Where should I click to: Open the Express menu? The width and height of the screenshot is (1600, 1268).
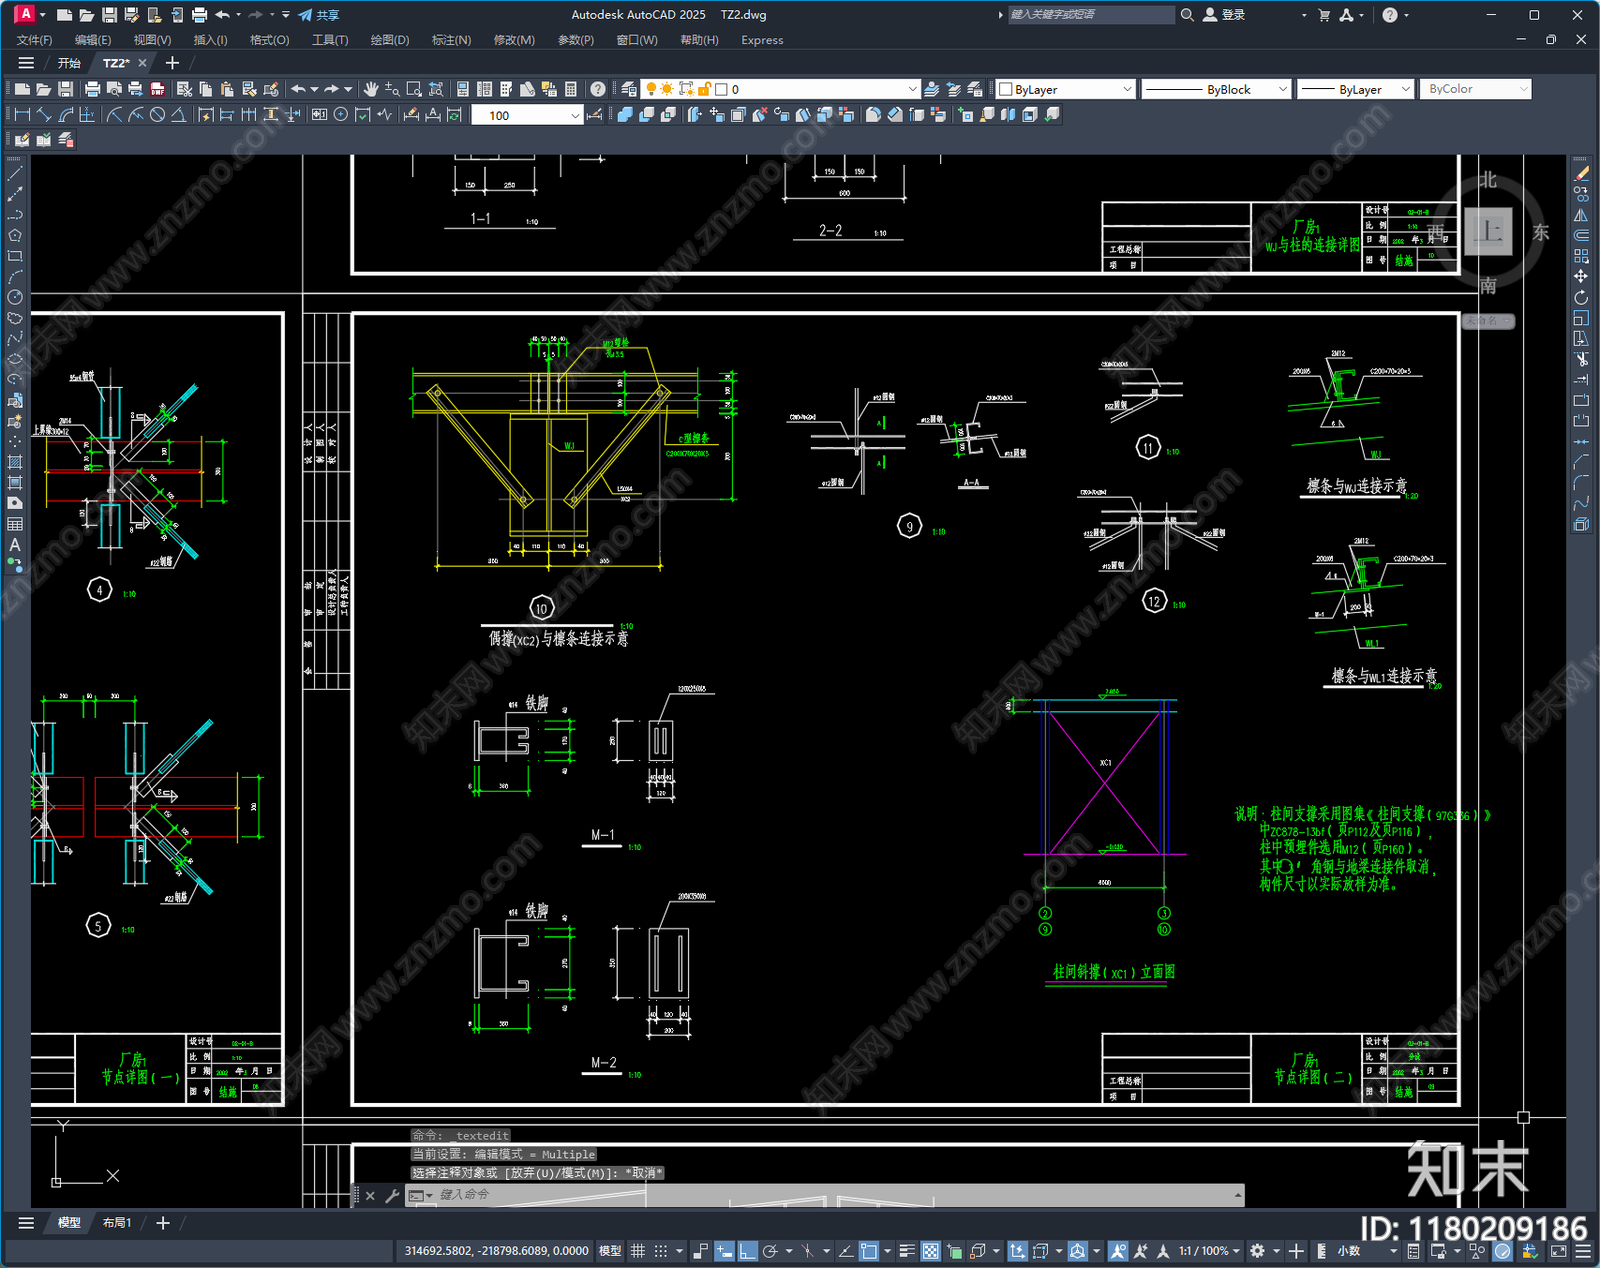pos(762,40)
